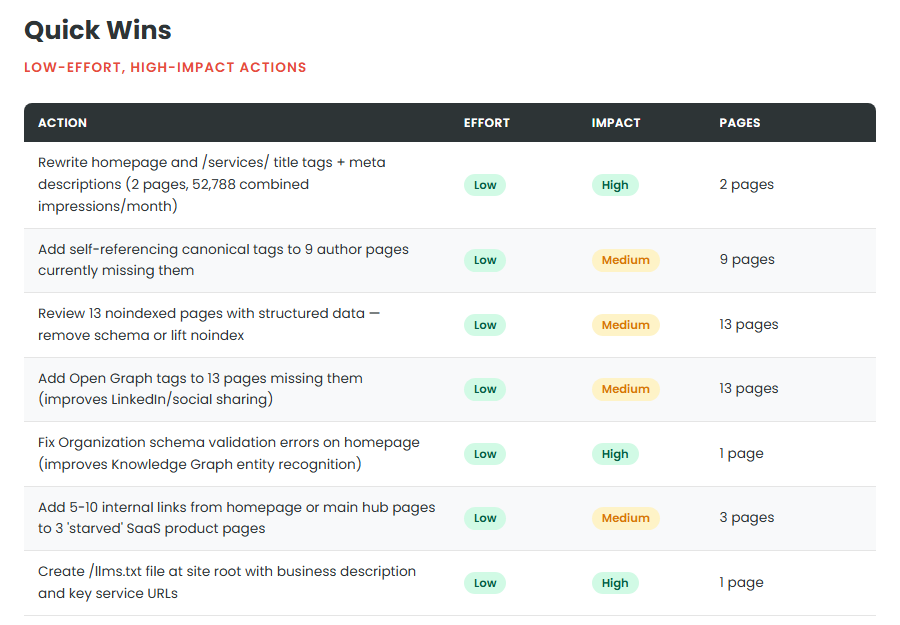Viewport: 900px width, 625px height.
Task: Click the LOW-EFFORT, HIGH-IMPACT ACTIONS subtitle
Action: click(164, 67)
